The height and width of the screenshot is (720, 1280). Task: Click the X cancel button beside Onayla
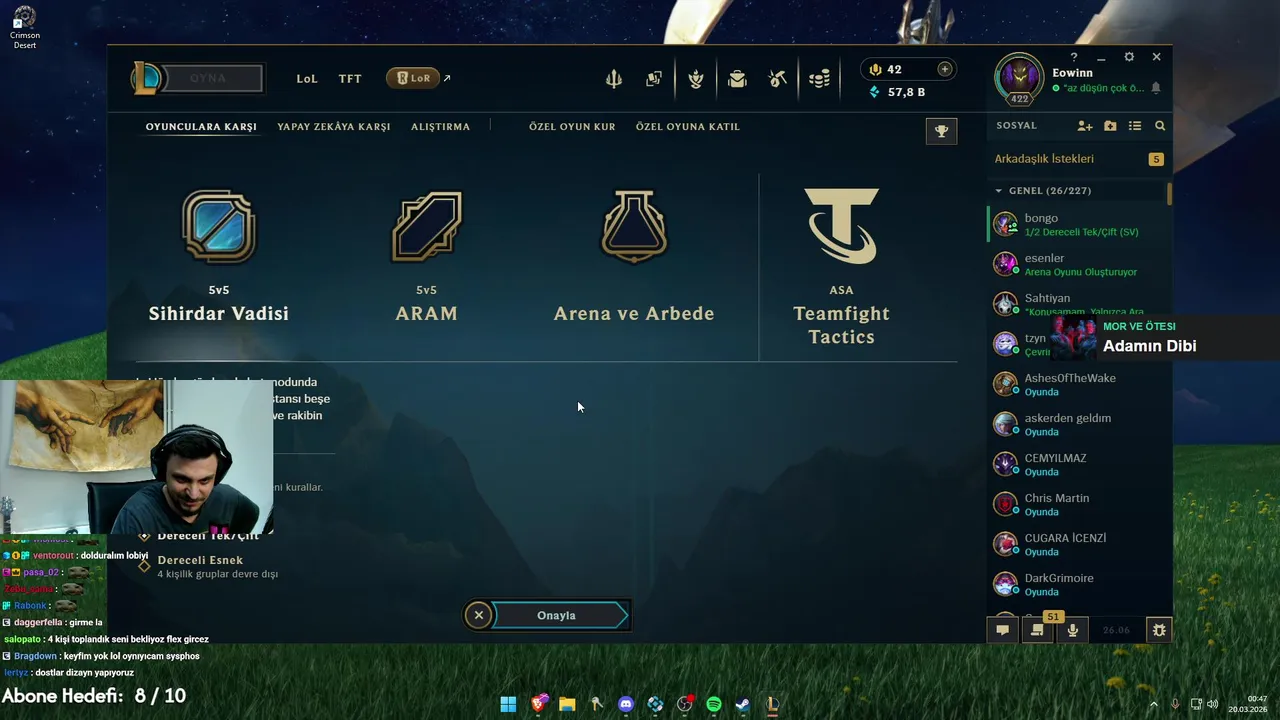pyautogui.click(x=479, y=615)
